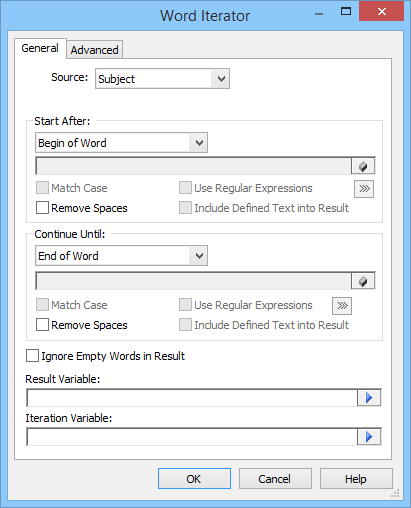Enable Remove Spaces under Start After
Viewport: 411px width, 508px height.
pos(42,208)
